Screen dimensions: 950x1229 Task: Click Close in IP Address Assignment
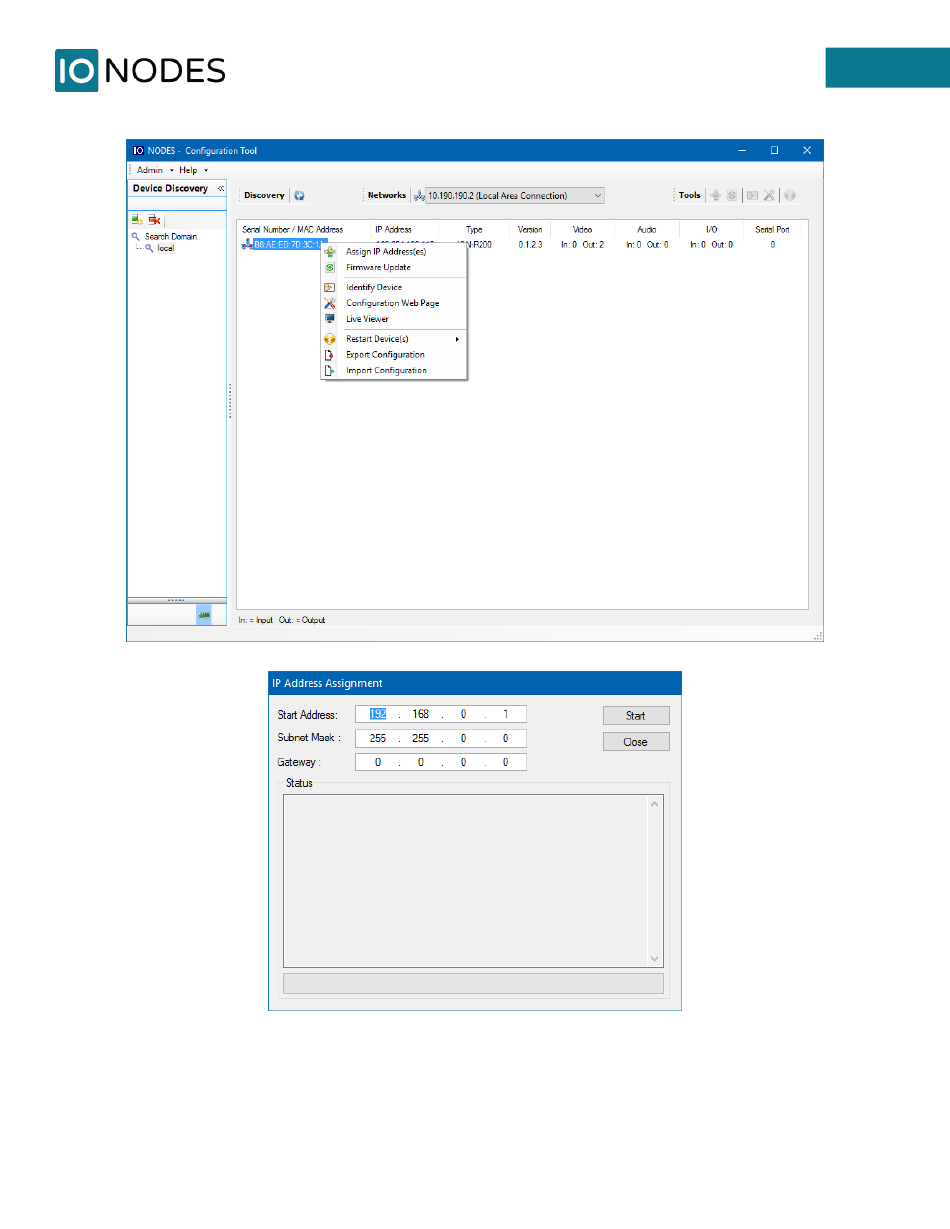coord(636,742)
